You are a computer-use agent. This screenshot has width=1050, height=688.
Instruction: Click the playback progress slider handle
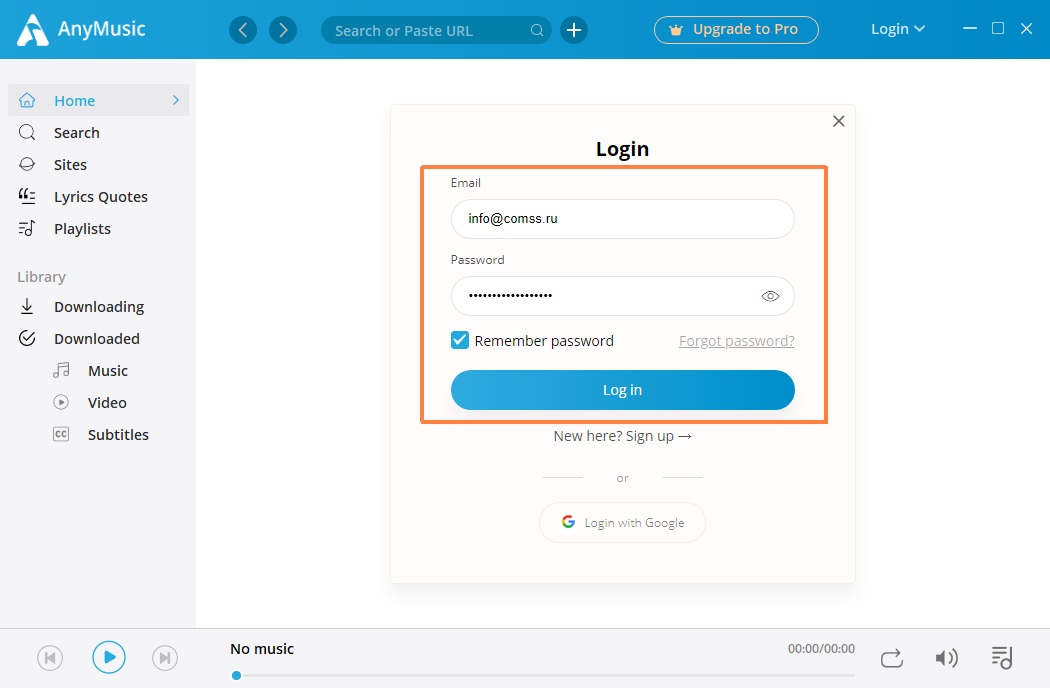click(236, 675)
